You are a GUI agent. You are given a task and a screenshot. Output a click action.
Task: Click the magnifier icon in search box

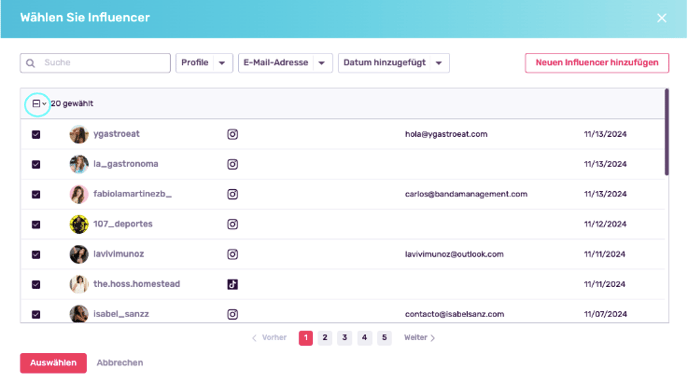tap(30, 63)
